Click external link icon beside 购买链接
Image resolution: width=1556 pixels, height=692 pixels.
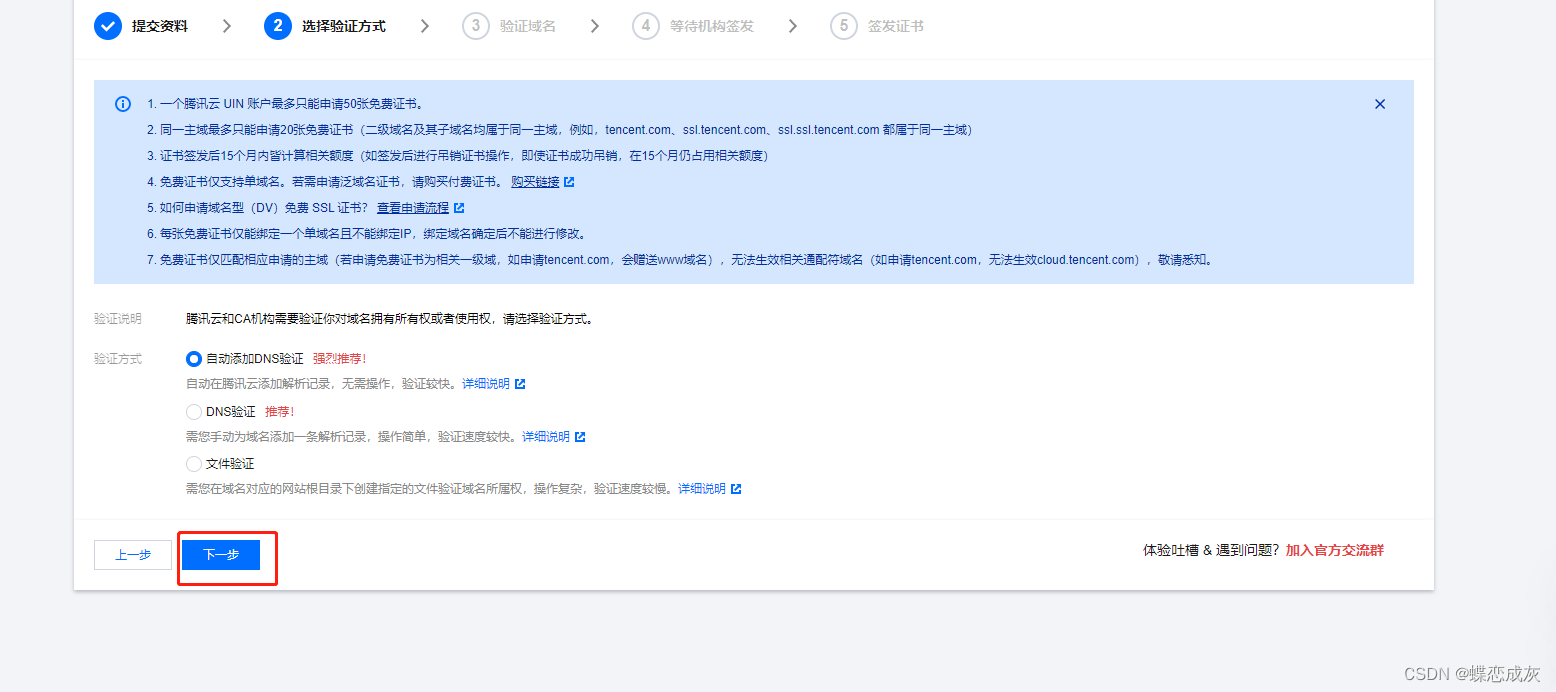(569, 182)
